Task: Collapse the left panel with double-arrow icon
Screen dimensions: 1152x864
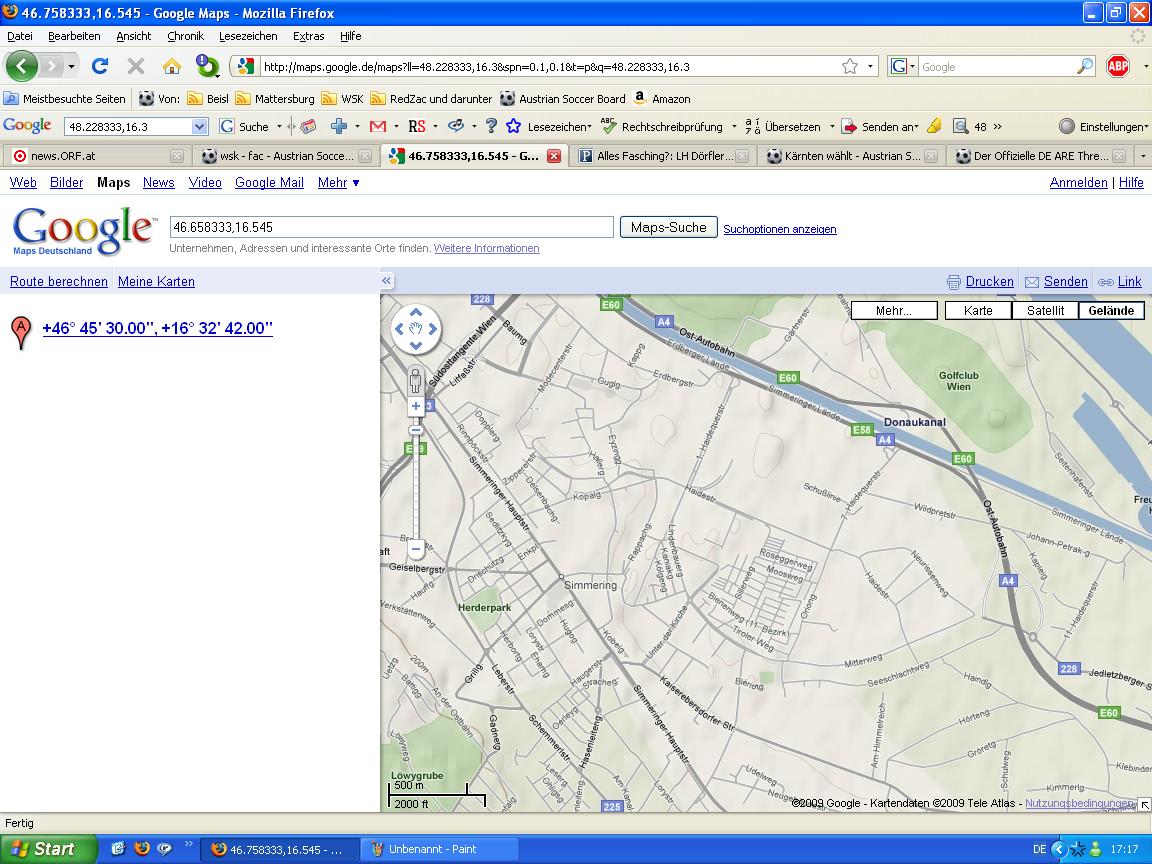Action: click(386, 281)
